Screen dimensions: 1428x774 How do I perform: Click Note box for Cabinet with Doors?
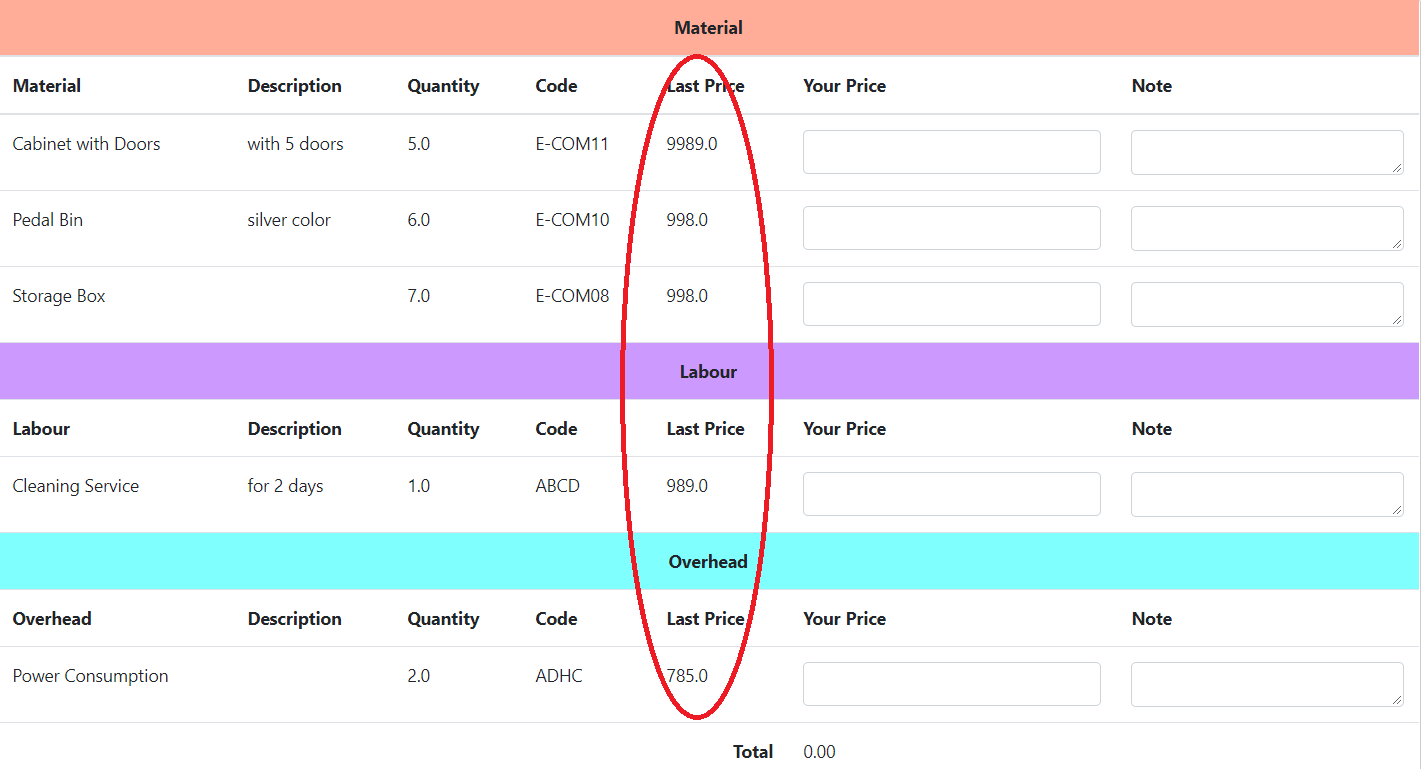(x=1266, y=152)
